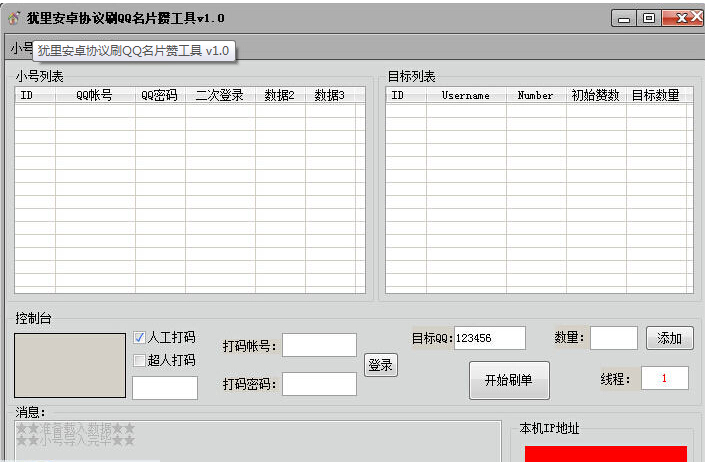Sort 小号列表 by ID column header
The image size is (705, 462).
coord(35,95)
